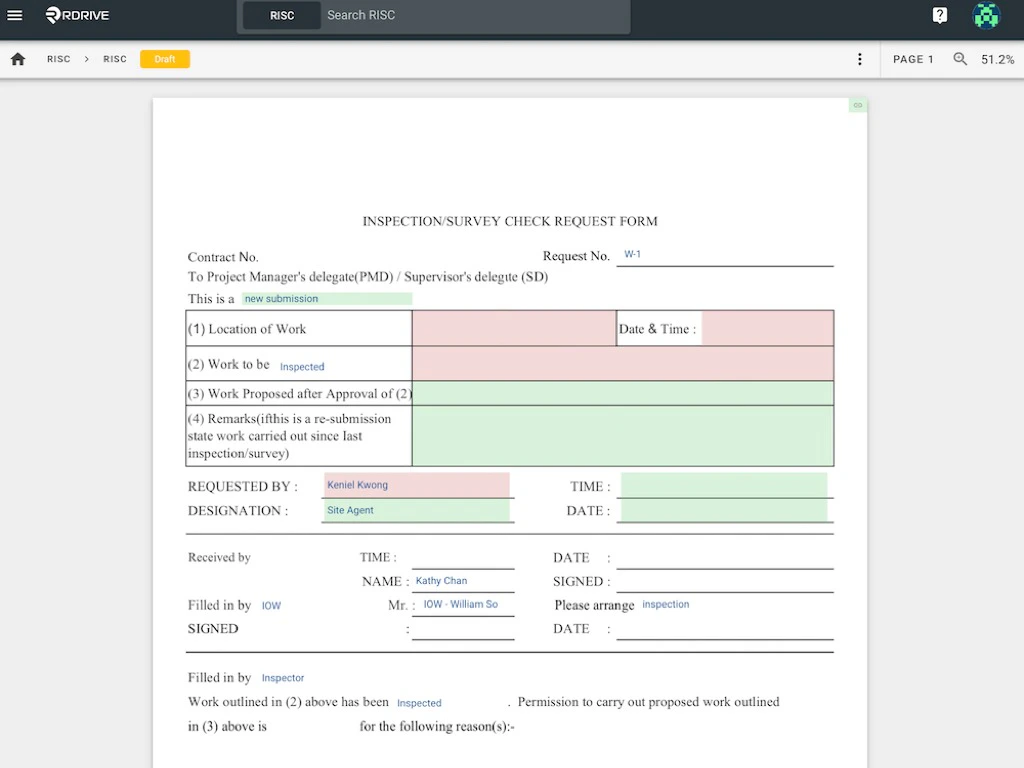
Task: Go to the first RISC breadcrumb link
Action: 58,59
